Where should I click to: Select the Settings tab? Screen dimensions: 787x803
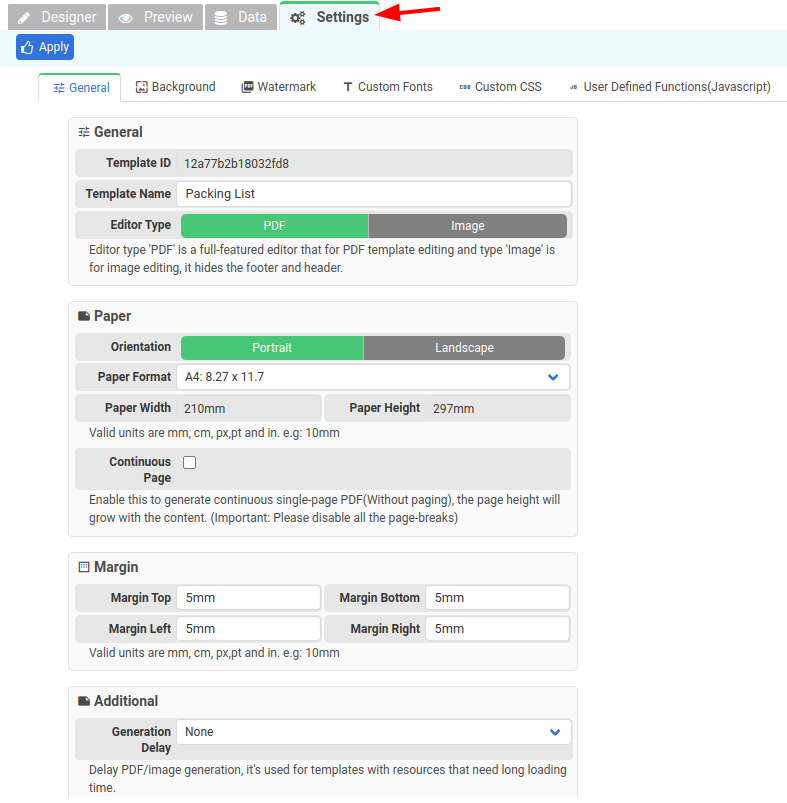(x=329, y=16)
